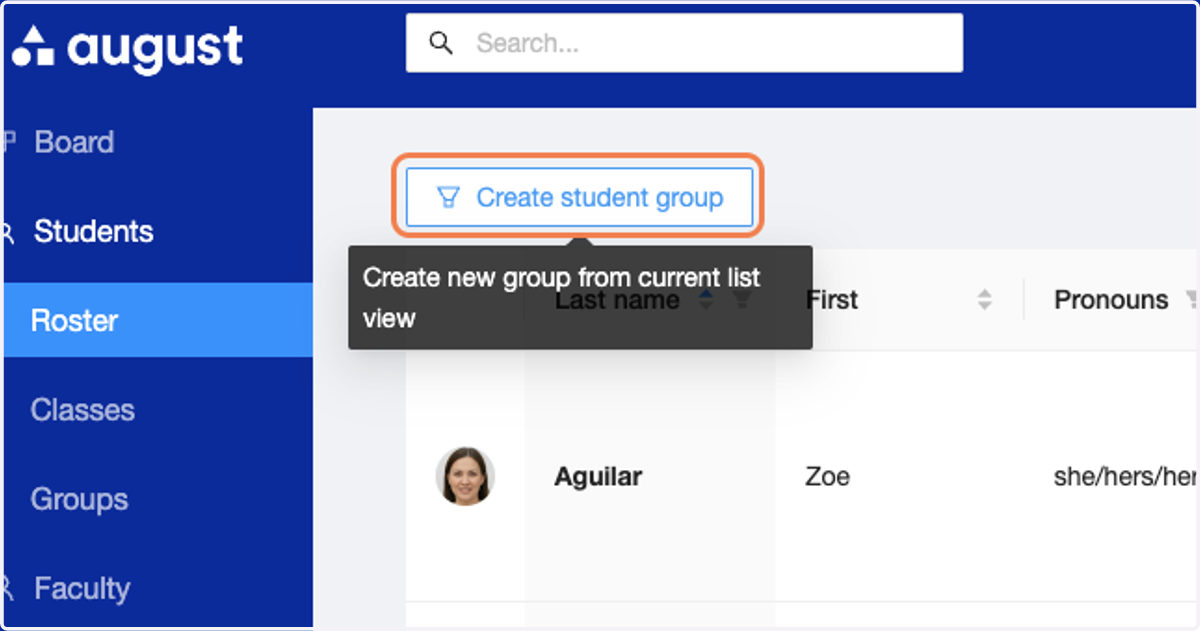Click the first name Zoe

point(827,476)
